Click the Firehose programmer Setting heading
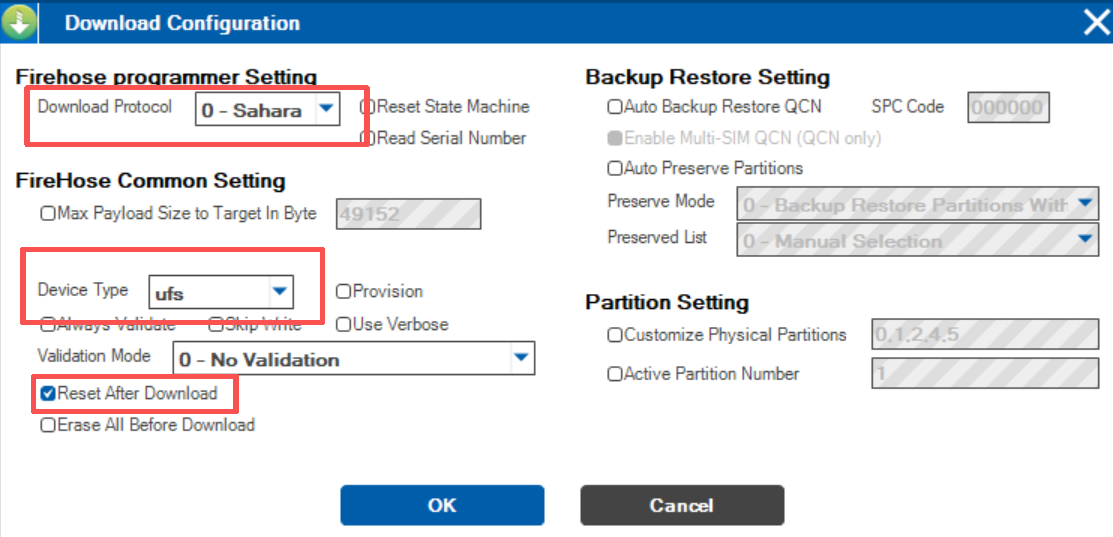 tap(166, 77)
